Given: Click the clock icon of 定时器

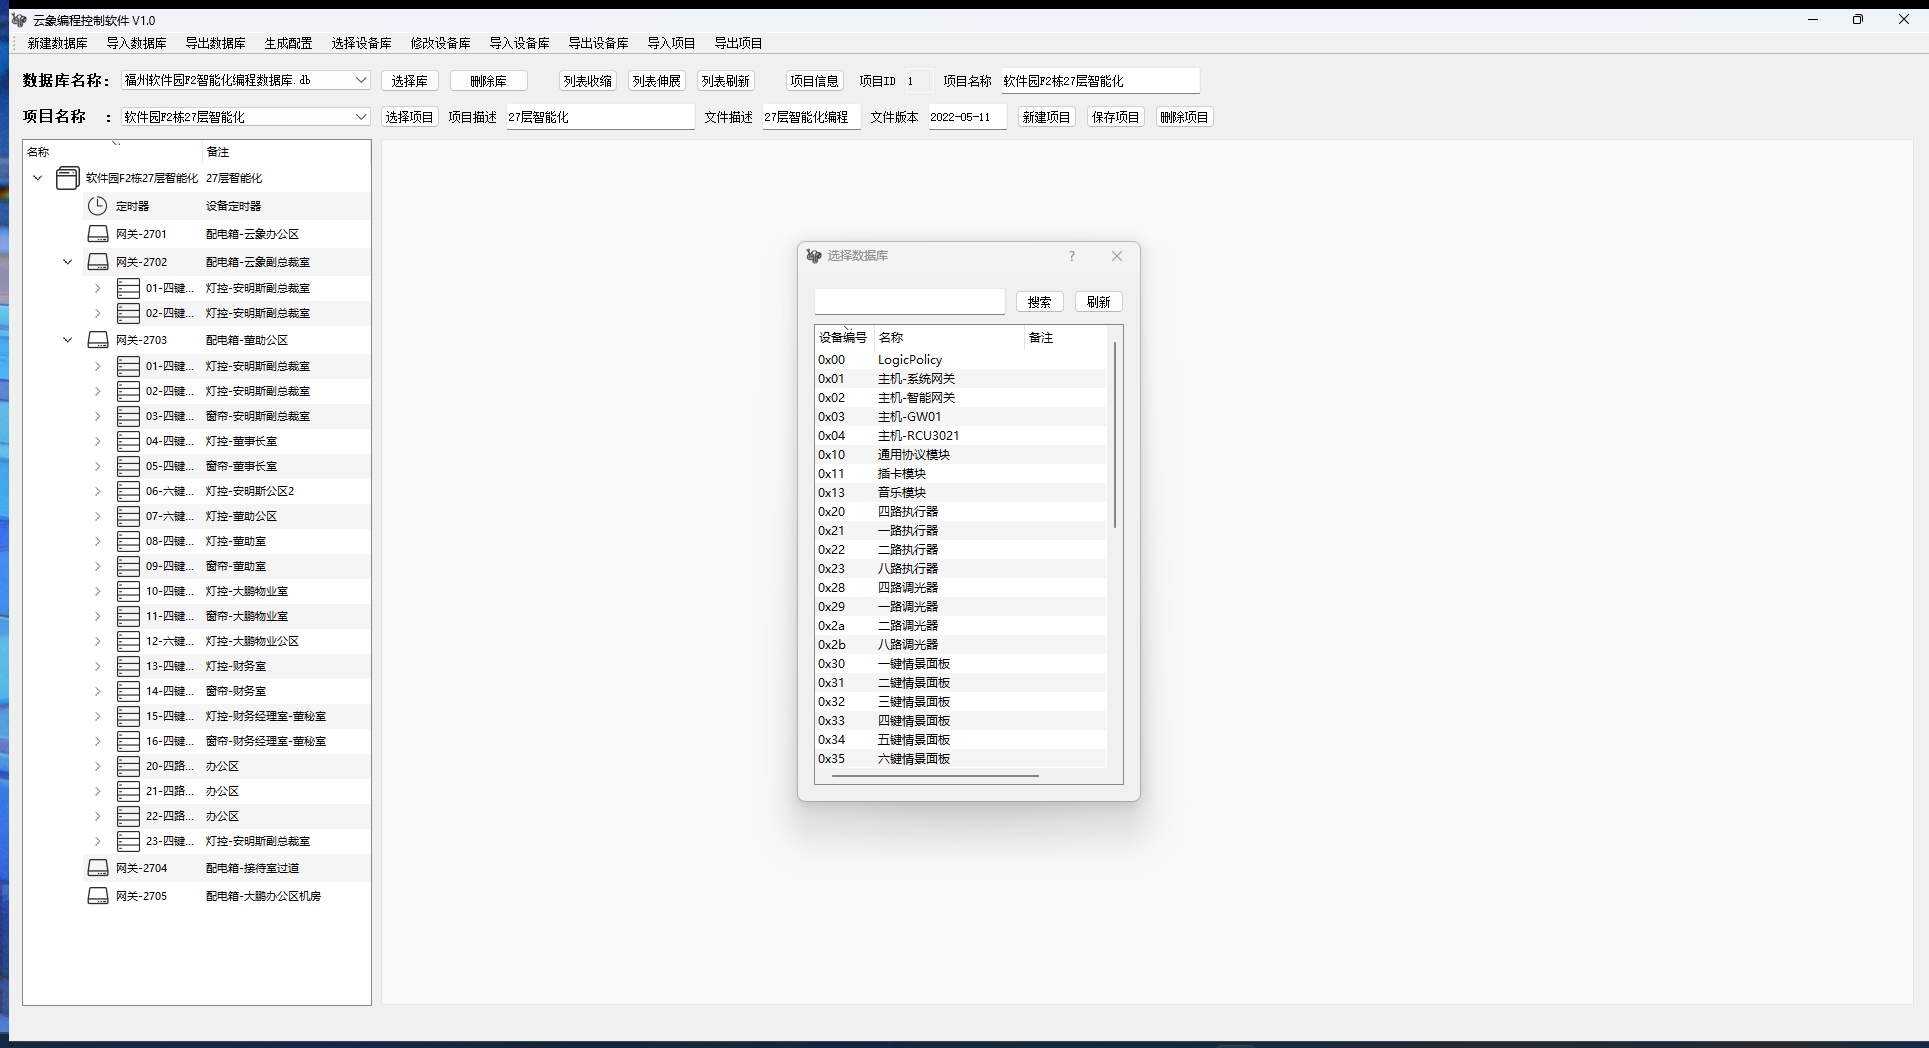Looking at the screenshot, I should [x=97, y=206].
